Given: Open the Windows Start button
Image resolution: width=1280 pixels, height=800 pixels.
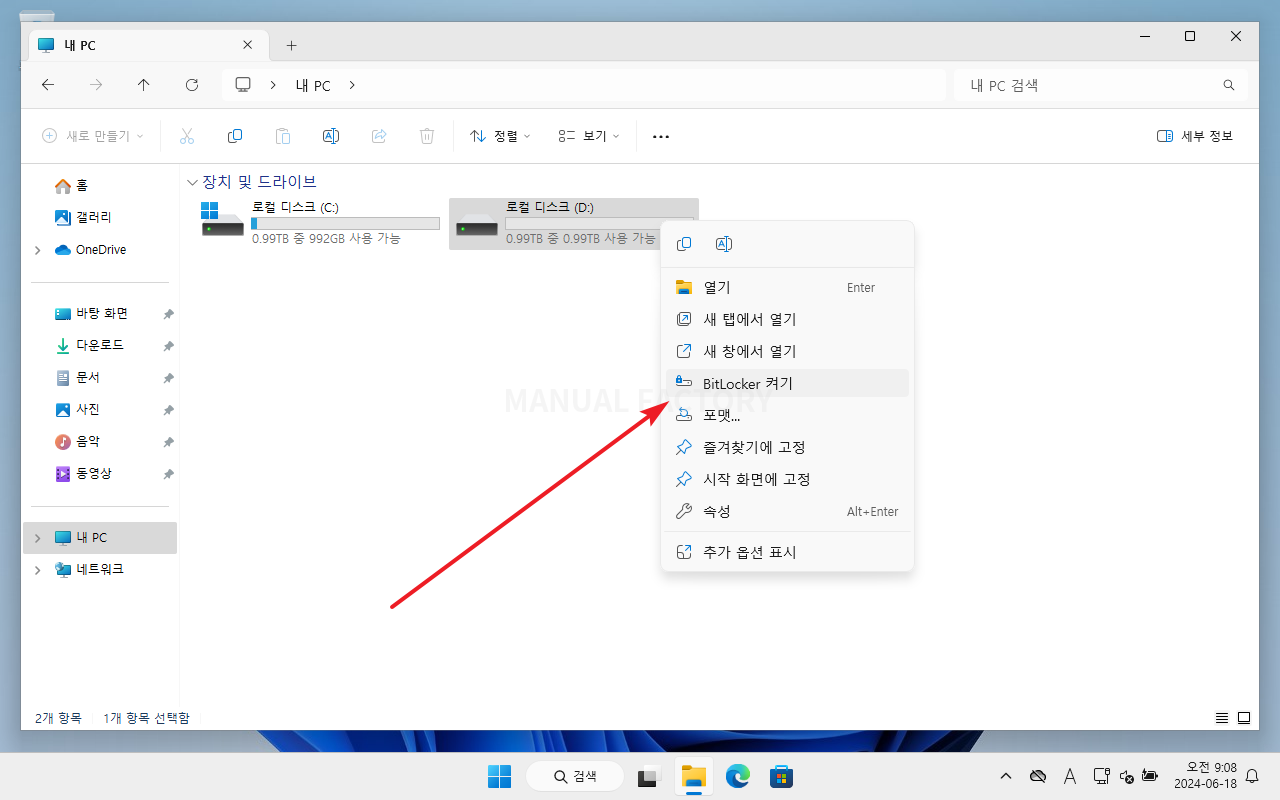Looking at the screenshot, I should [499, 776].
